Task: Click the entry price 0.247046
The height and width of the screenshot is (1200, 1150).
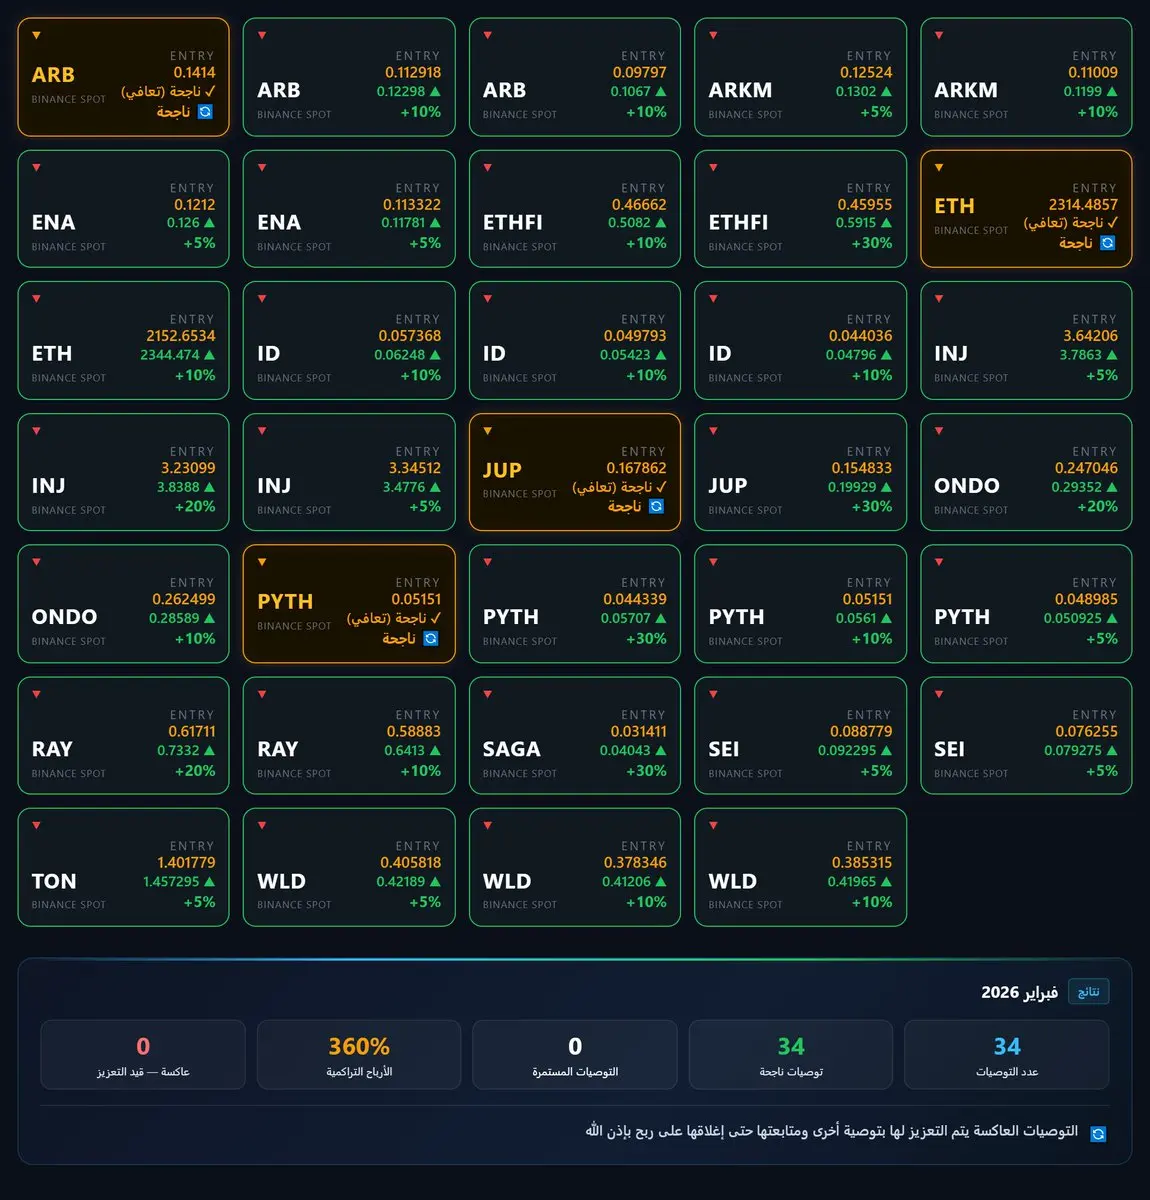Action: [1087, 467]
